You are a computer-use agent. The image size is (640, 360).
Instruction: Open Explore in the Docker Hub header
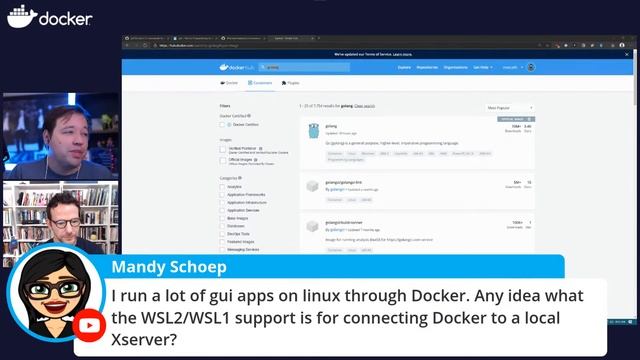(404, 67)
